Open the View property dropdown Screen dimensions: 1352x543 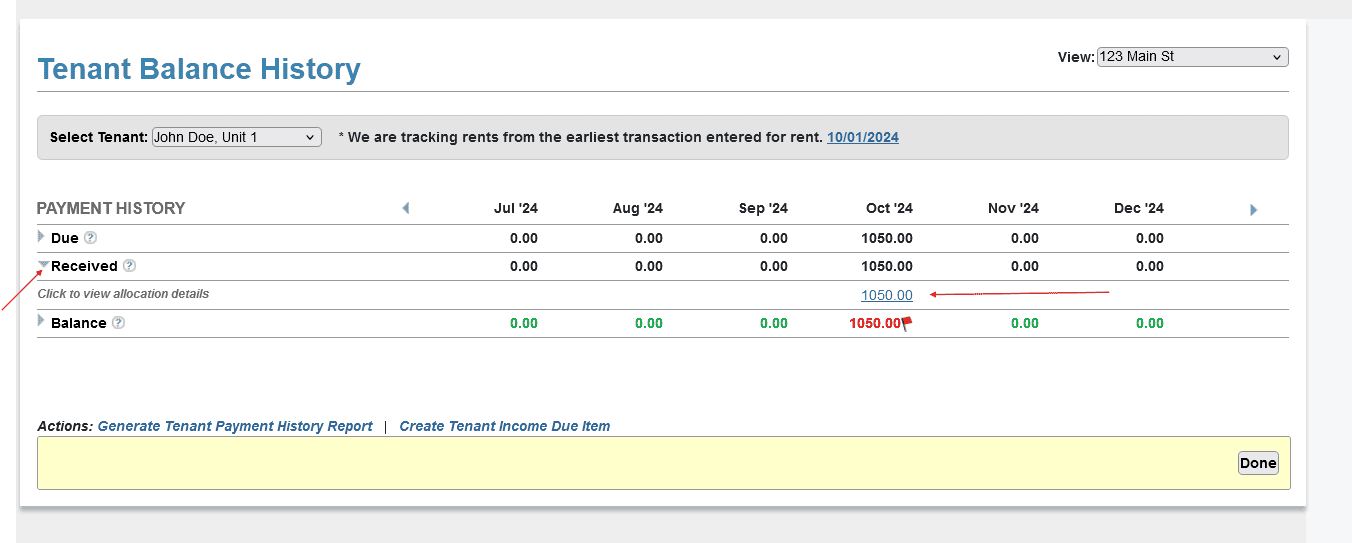point(1192,57)
